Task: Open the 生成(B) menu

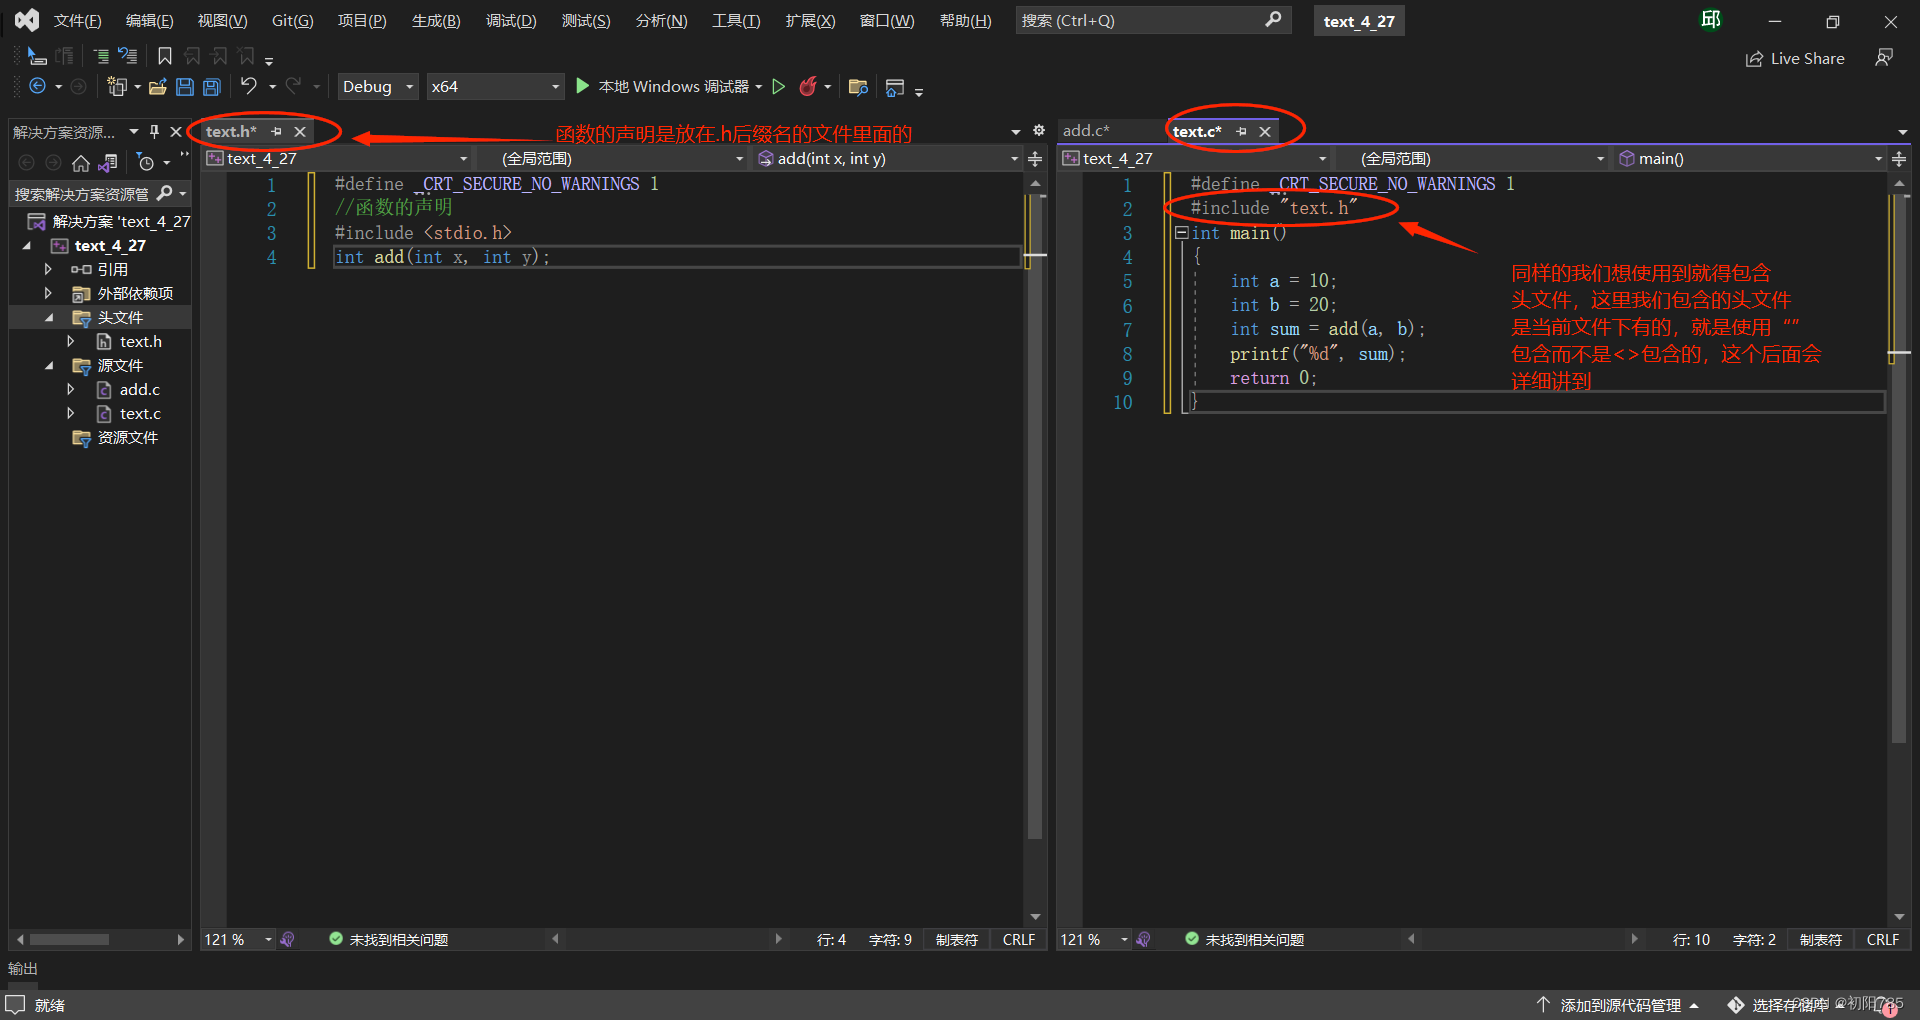Action: (x=436, y=20)
